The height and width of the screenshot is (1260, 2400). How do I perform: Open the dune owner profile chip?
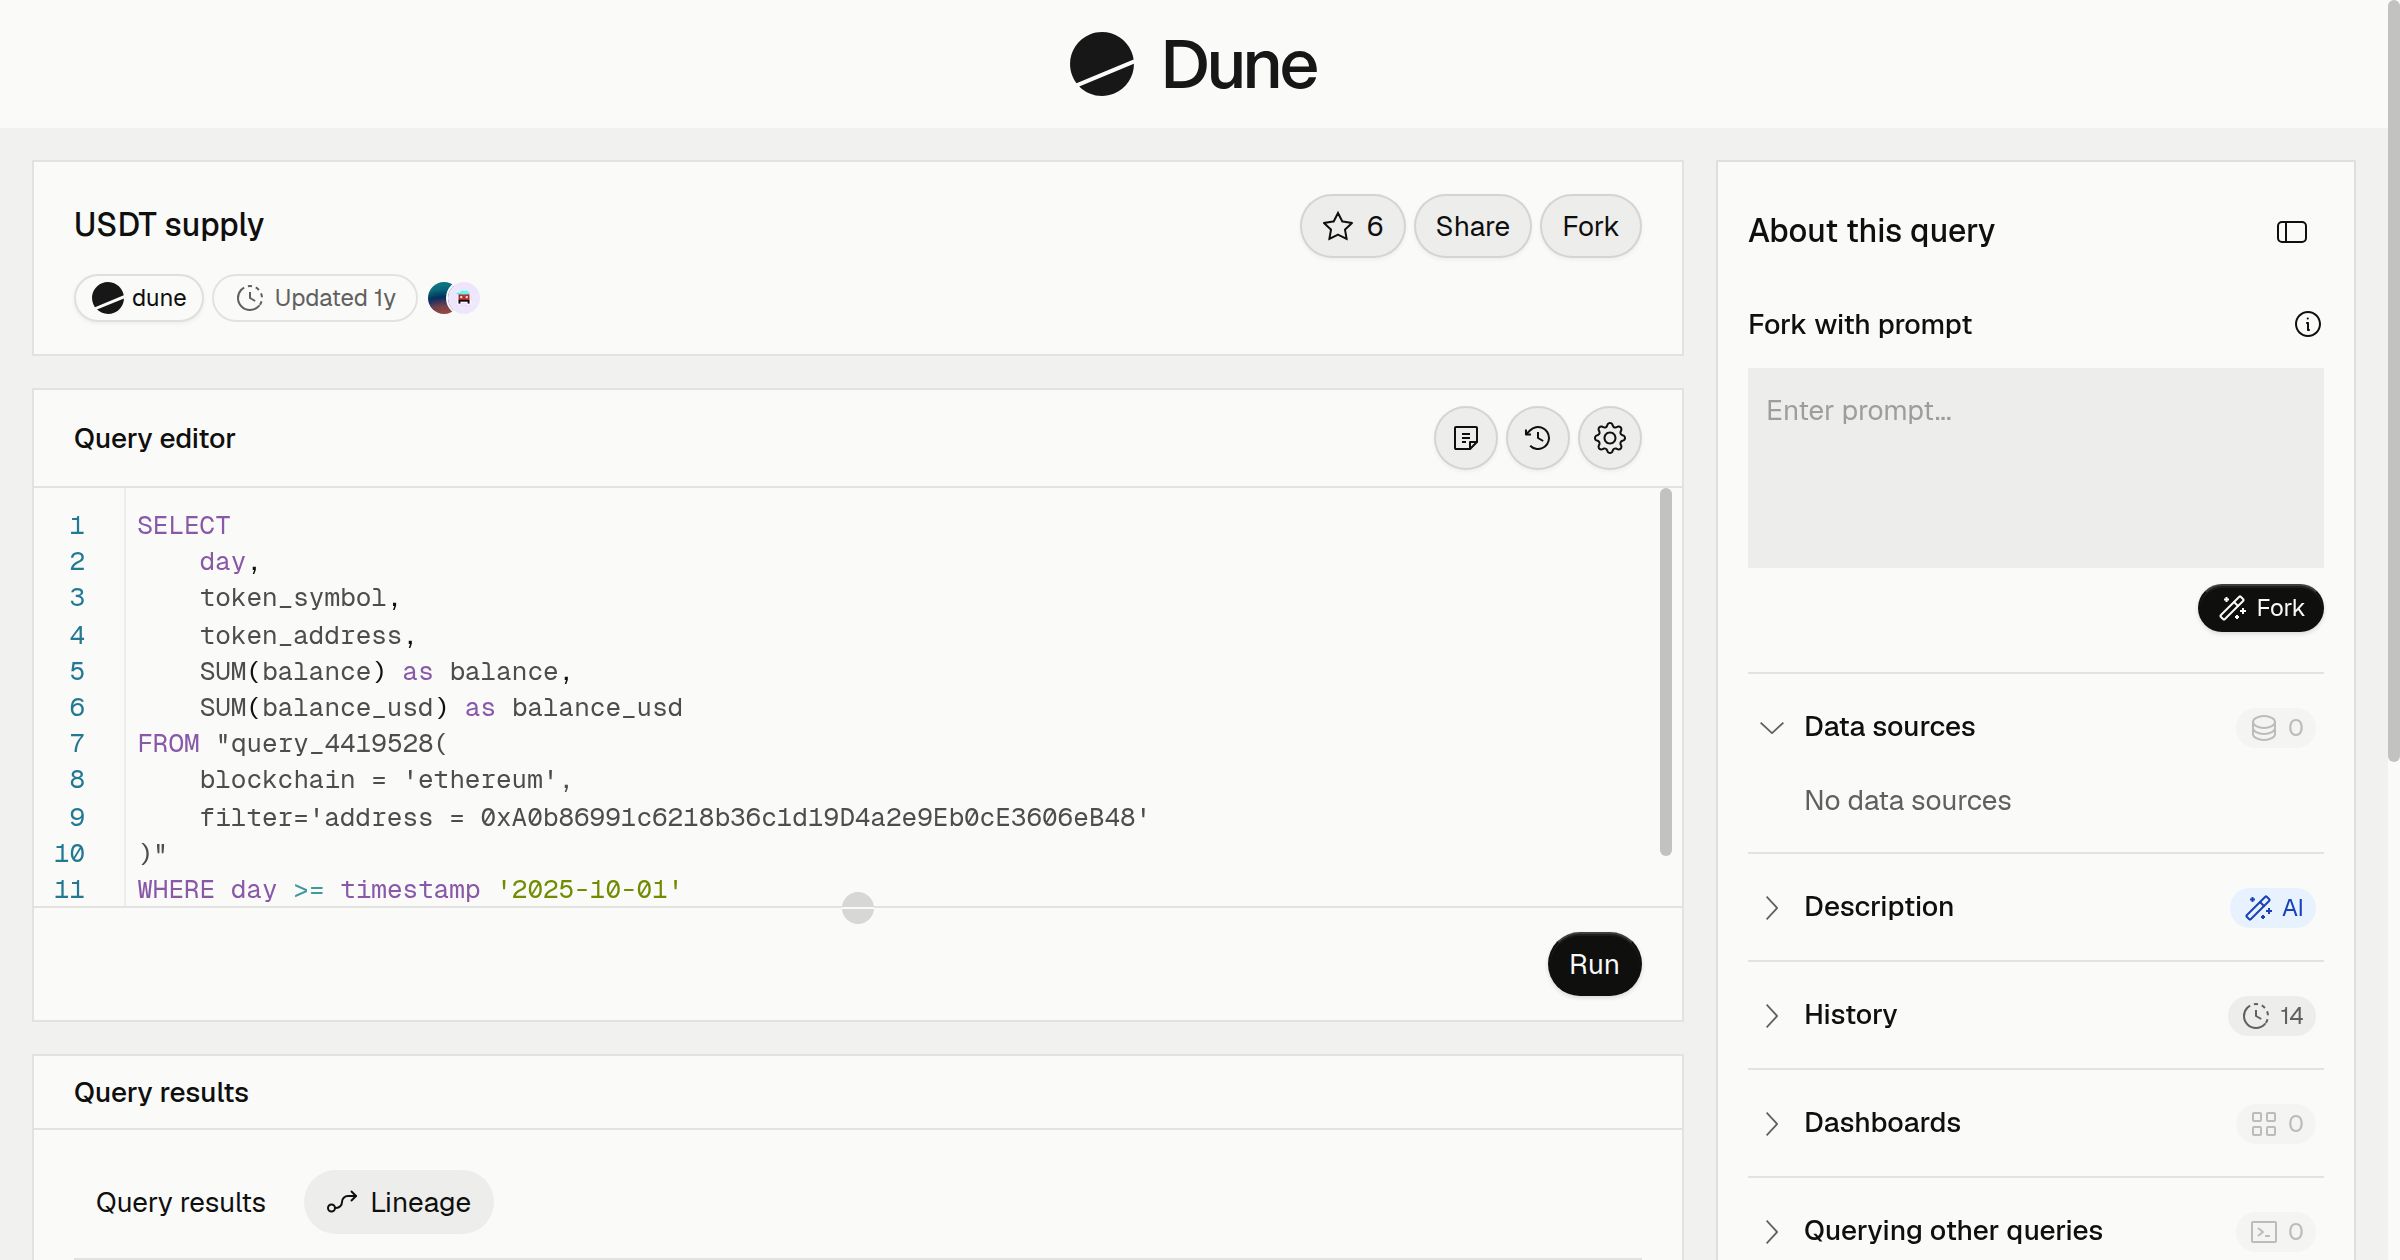139,298
